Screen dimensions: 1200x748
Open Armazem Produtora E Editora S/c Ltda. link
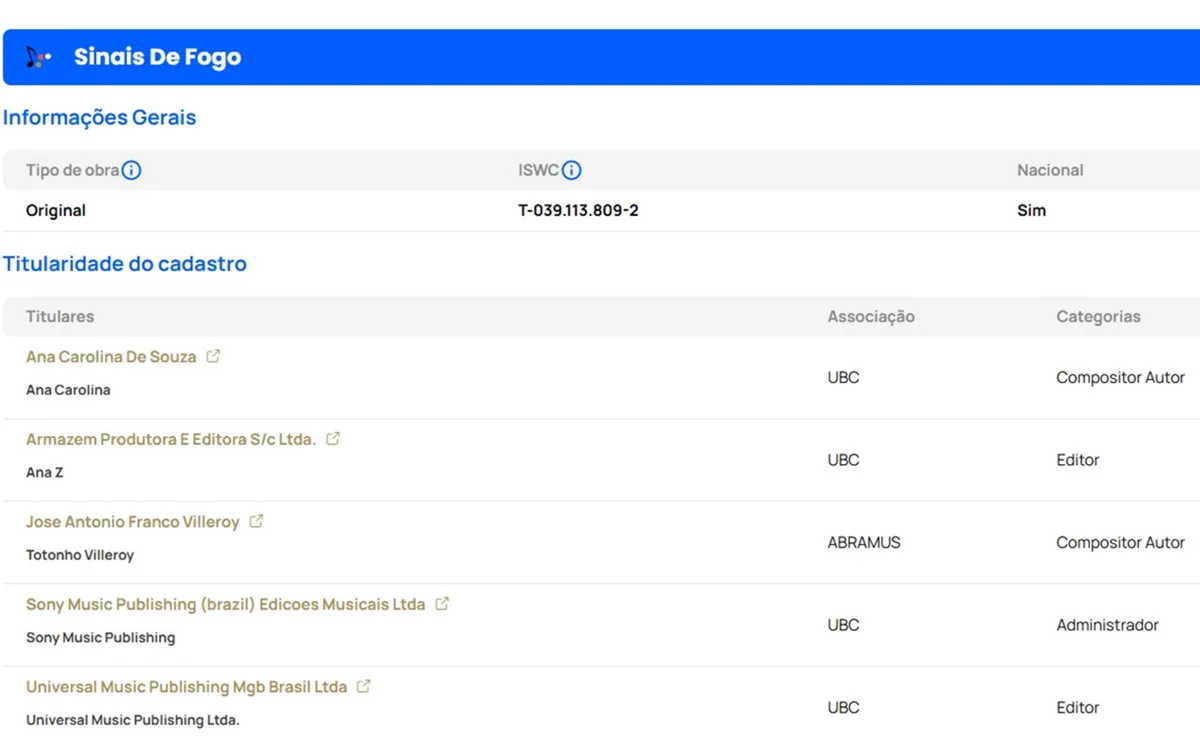pyautogui.click(x=171, y=440)
